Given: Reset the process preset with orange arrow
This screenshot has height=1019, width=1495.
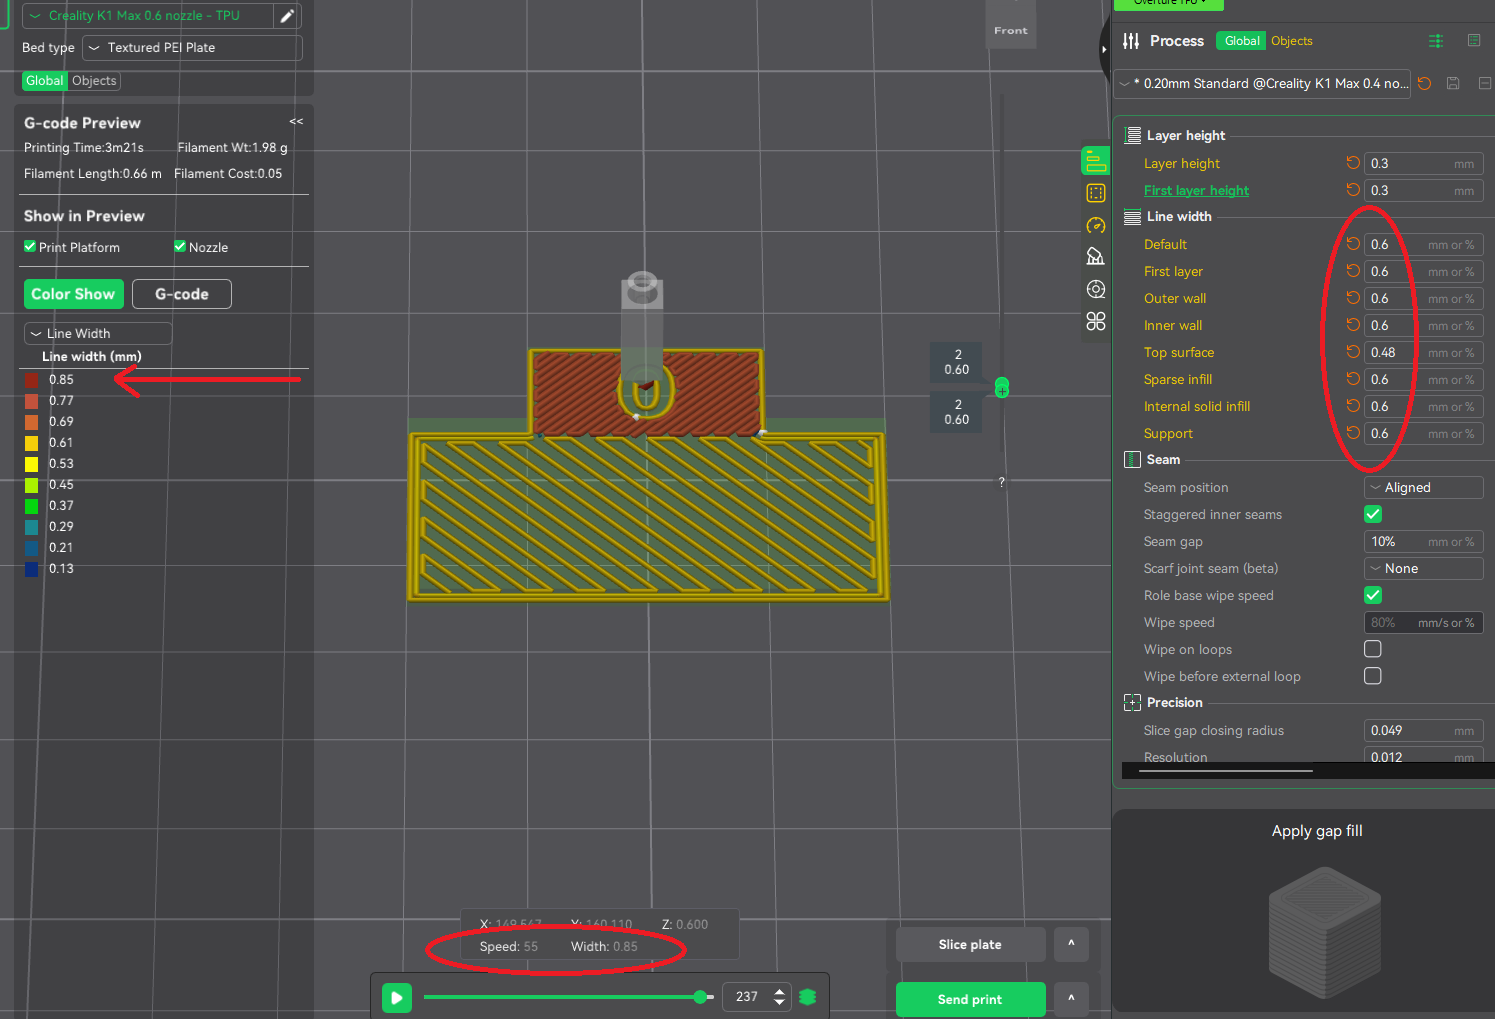Looking at the screenshot, I should click(1425, 84).
